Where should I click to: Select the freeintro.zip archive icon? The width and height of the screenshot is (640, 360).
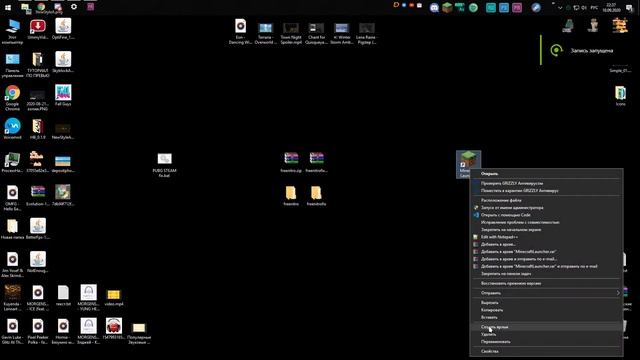(x=291, y=162)
